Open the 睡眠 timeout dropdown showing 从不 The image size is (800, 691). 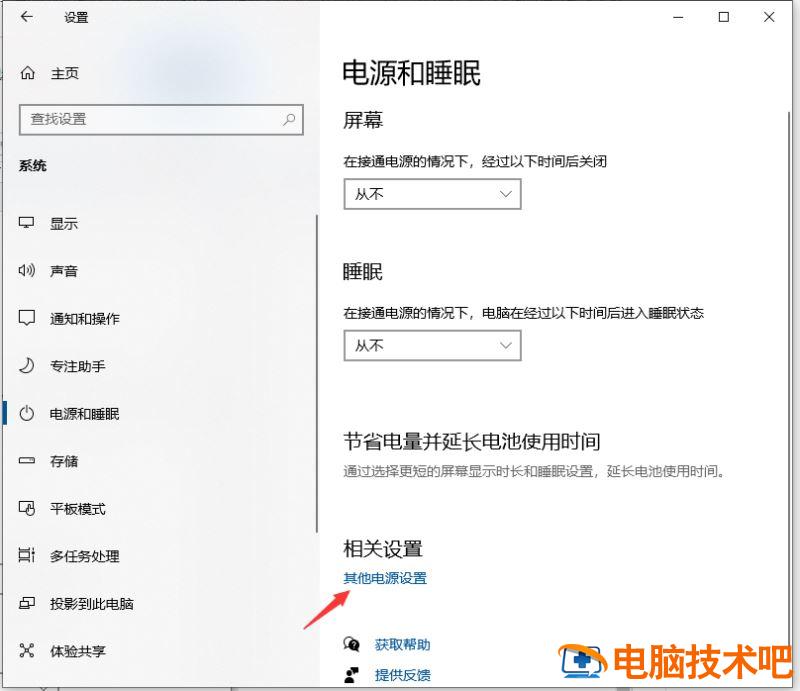[432, 346]
